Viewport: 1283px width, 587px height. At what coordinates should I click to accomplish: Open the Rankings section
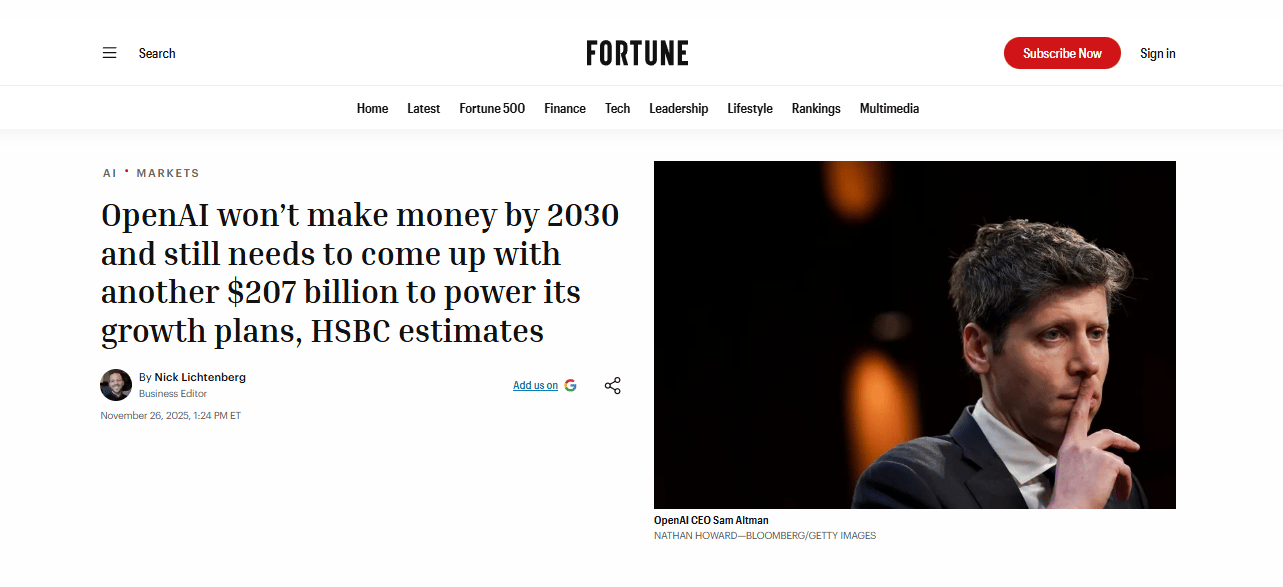point(816,108)
